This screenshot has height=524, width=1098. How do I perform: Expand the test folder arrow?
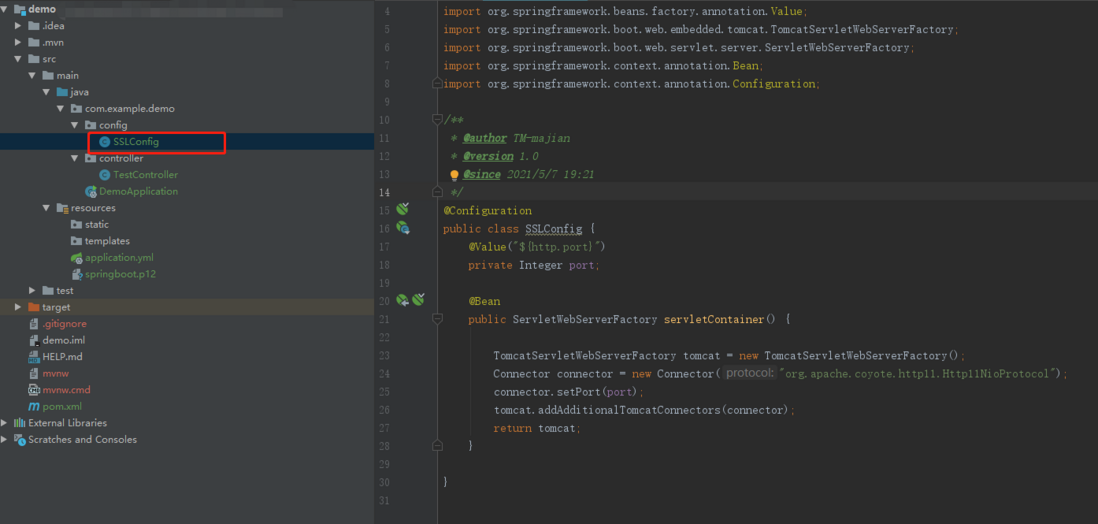tap(32, 291)
